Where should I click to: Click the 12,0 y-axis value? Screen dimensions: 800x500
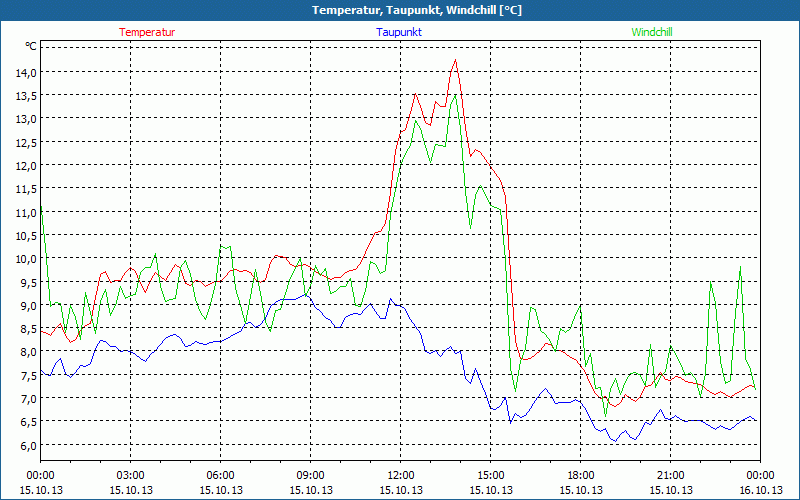[x=27, y=166]
